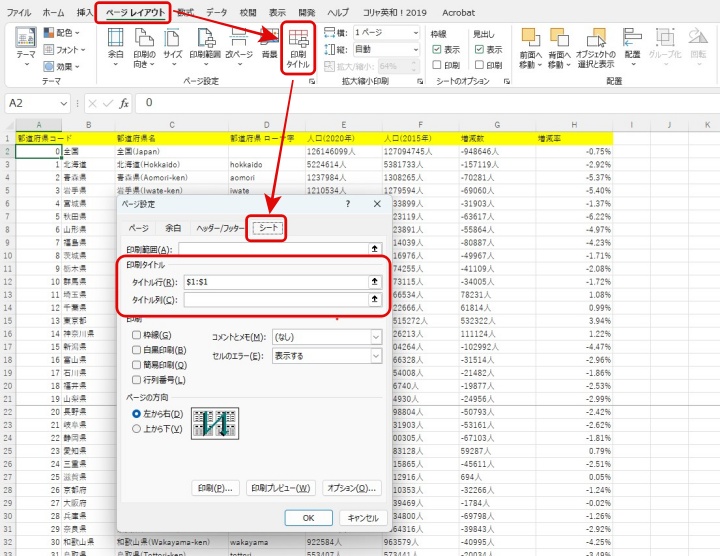The height and width of the screenshot is (556, 720).
Task: Click the OK button
Action: tap(309, 518)
